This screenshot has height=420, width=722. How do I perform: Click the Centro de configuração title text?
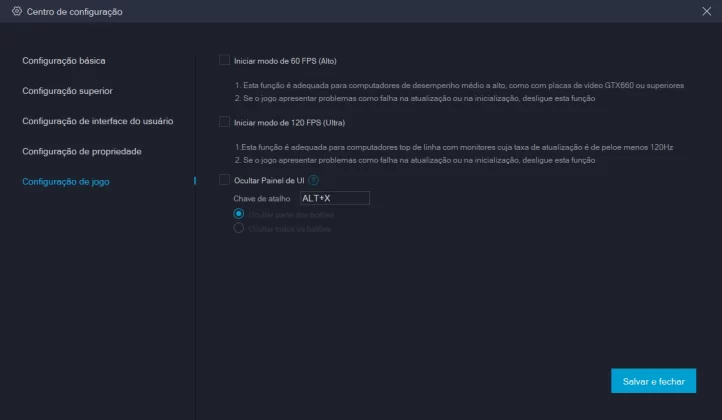point(75,12)
